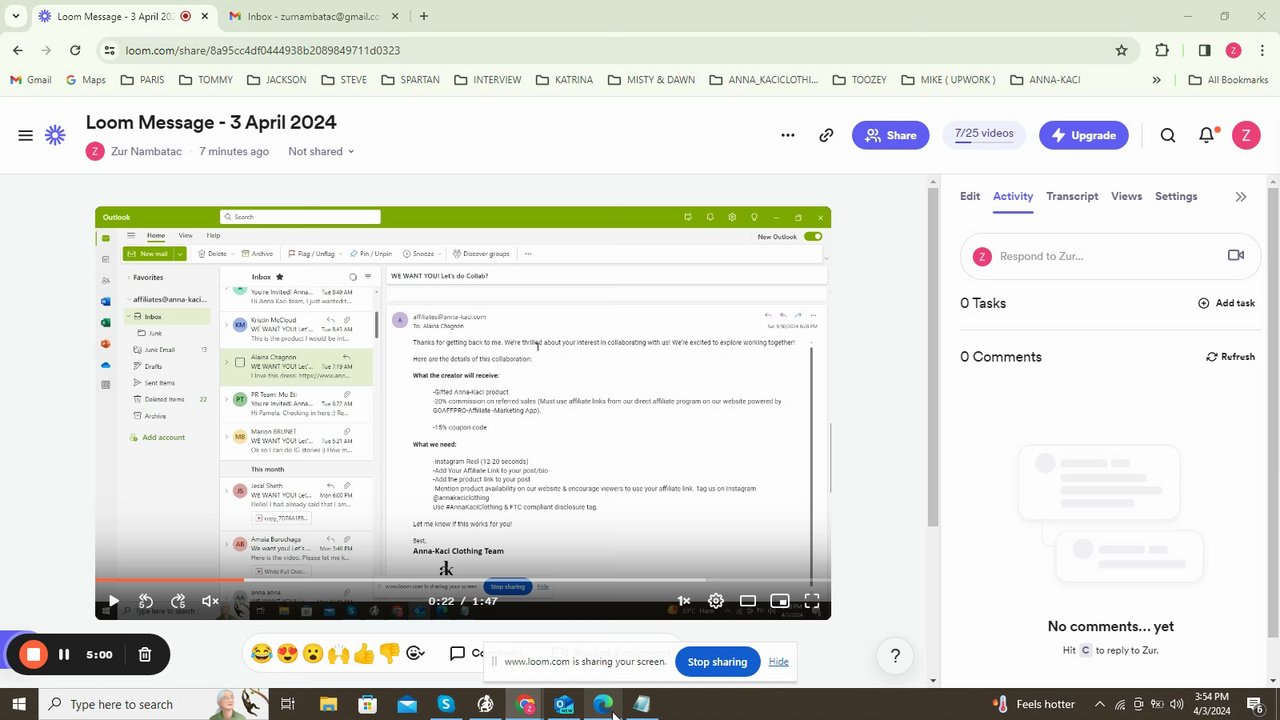
Task: Bookmark this page with the star icon
Action: coord(1122,50)
